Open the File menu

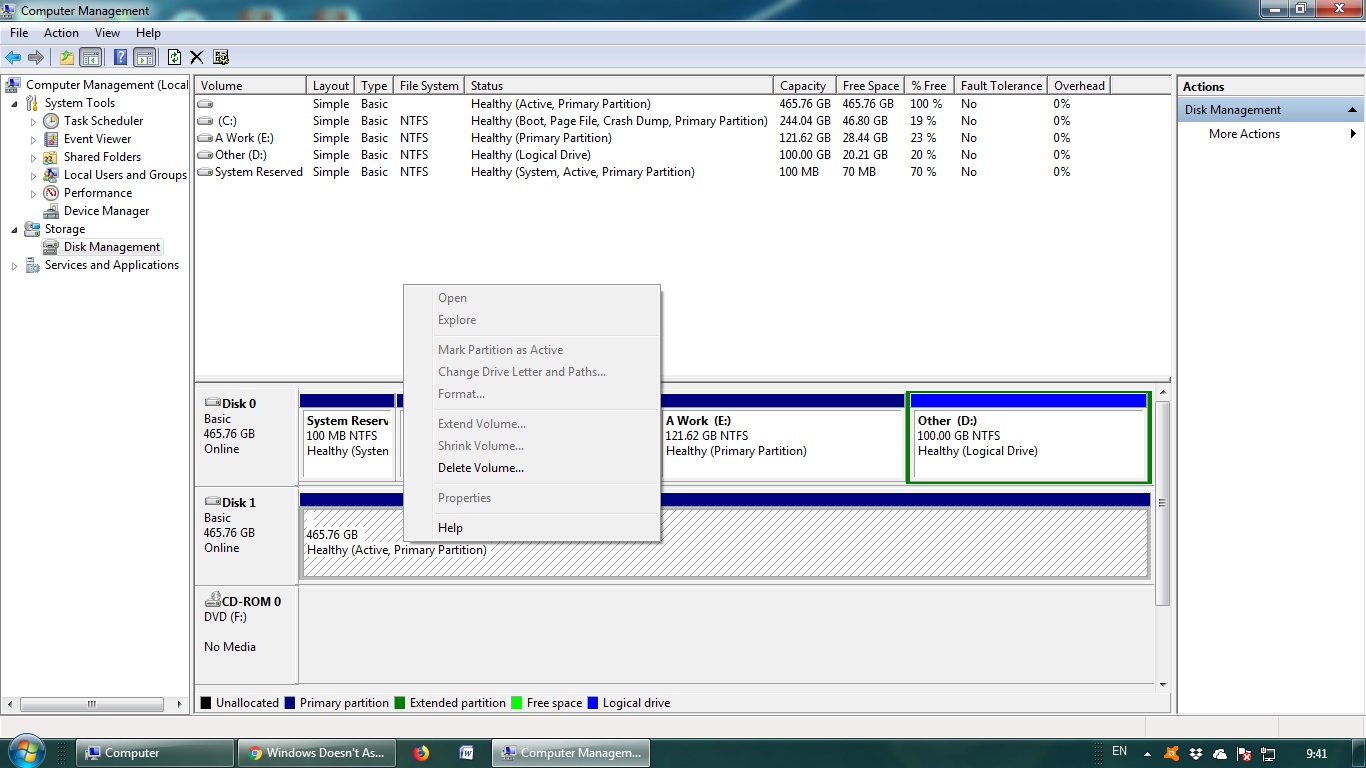coord(19,33)
